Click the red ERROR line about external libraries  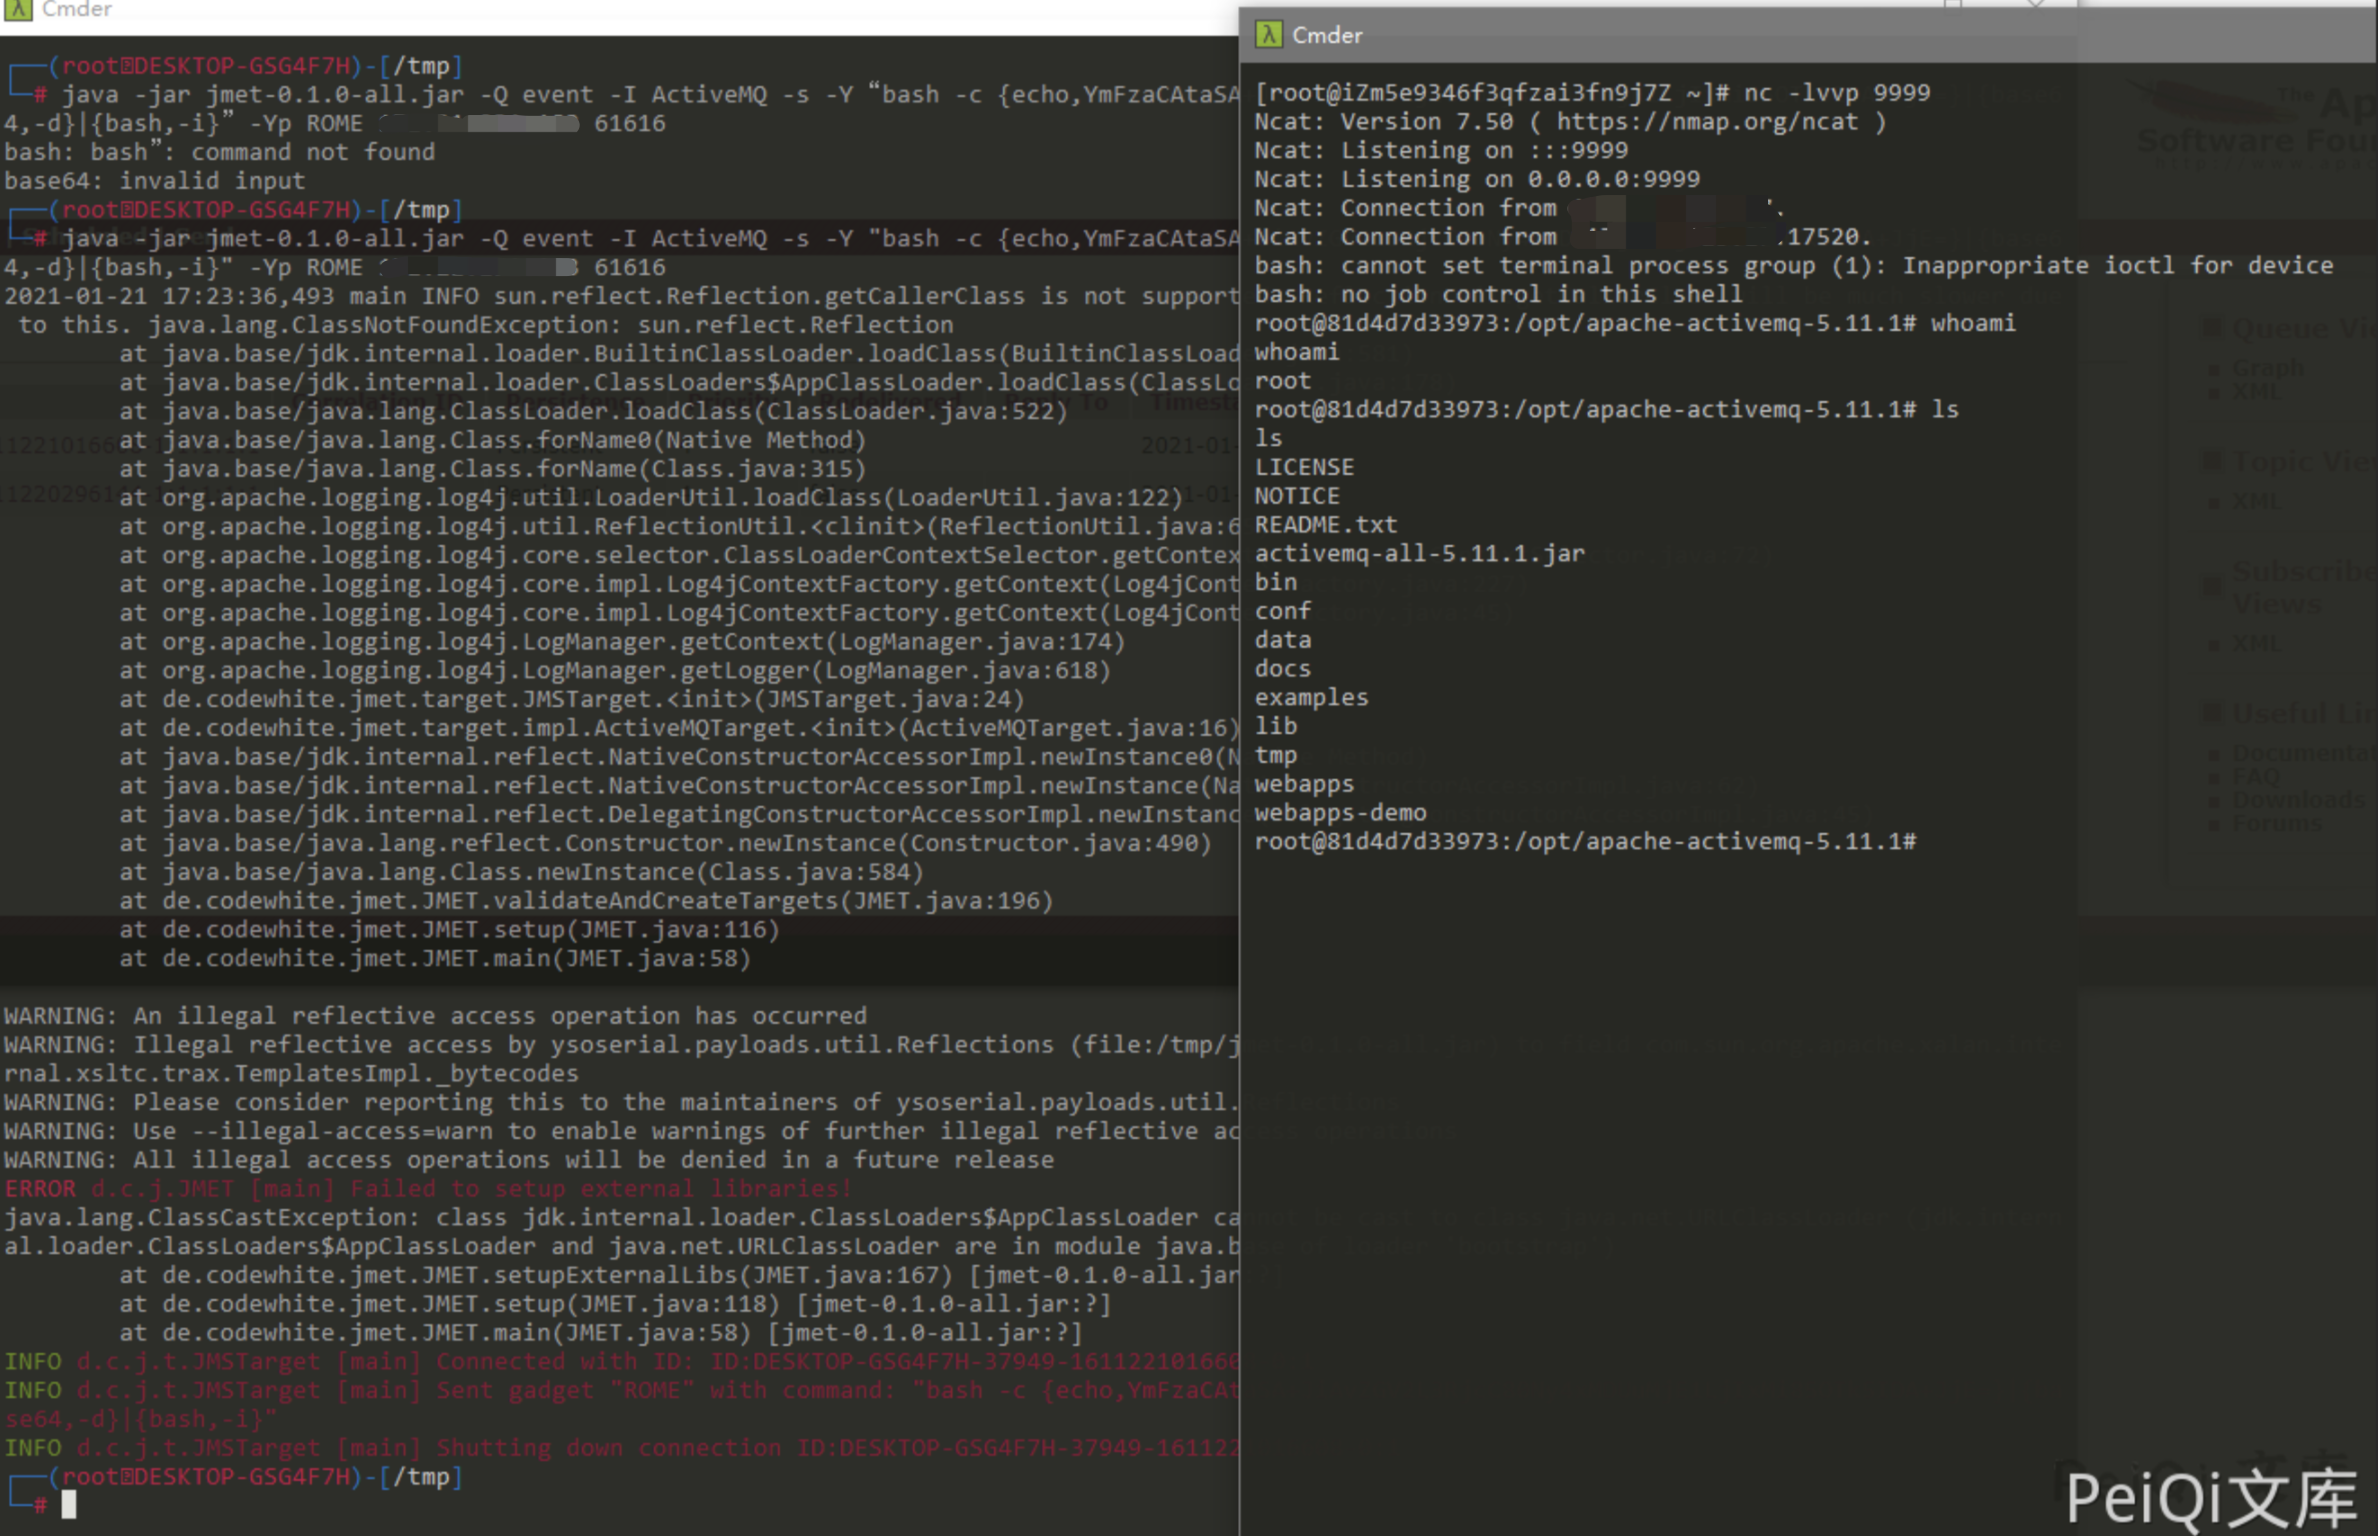click(428, 1189)
